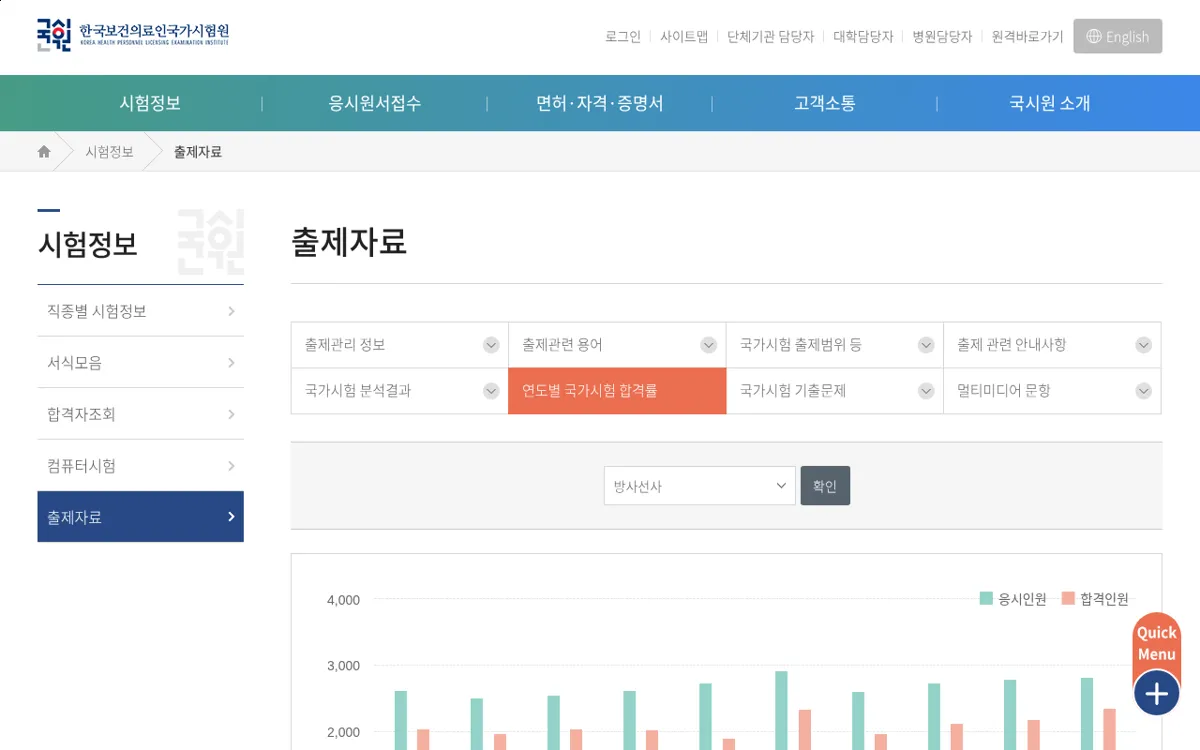
Task: Open Quick Menu plus button
Action: pyautogui.click(x=1157, y=692)
